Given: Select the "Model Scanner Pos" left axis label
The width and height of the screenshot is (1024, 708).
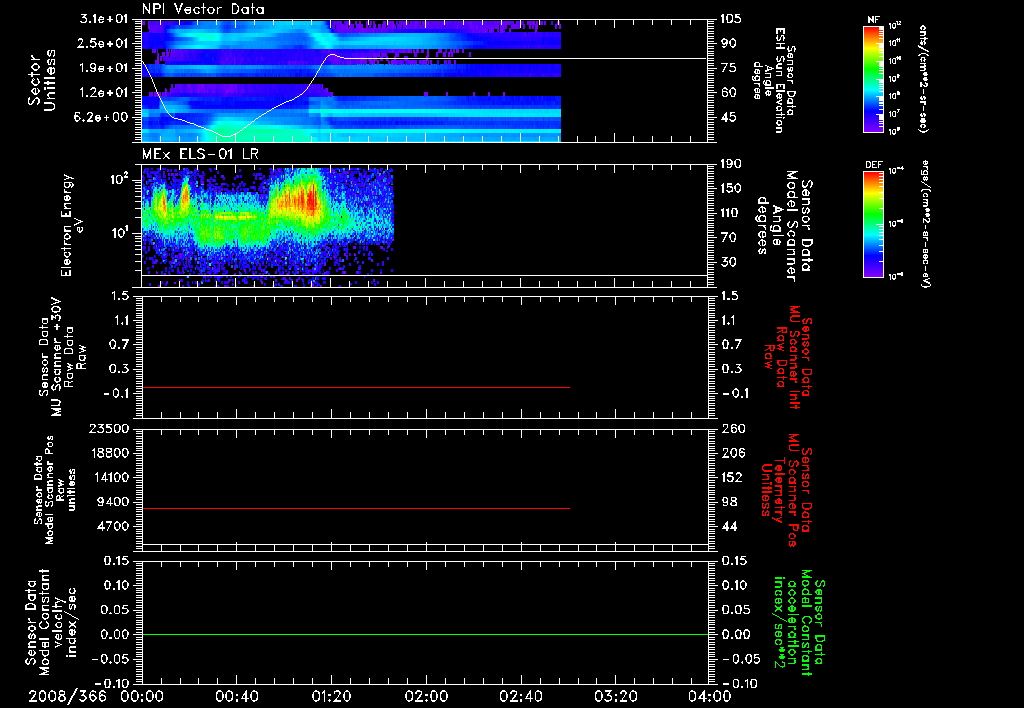Looking at the screenshot, I should [56, 490].
